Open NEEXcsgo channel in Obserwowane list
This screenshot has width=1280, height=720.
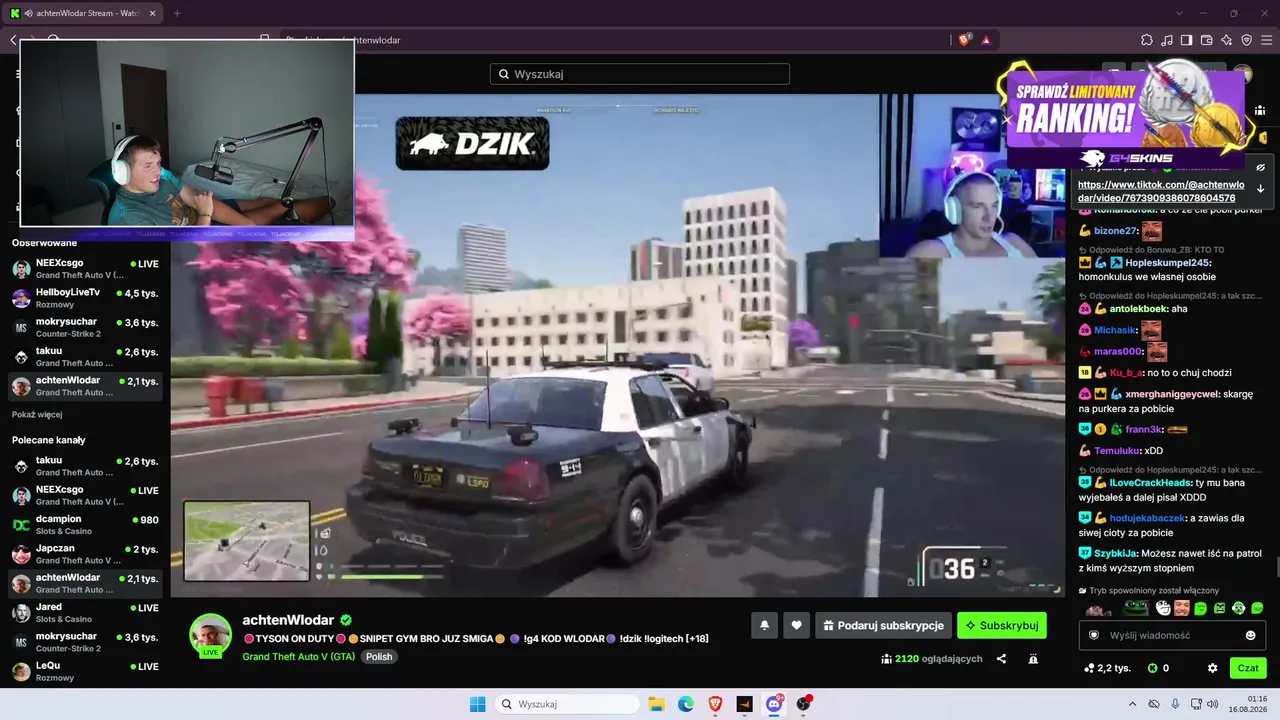(x=85, y=268)
